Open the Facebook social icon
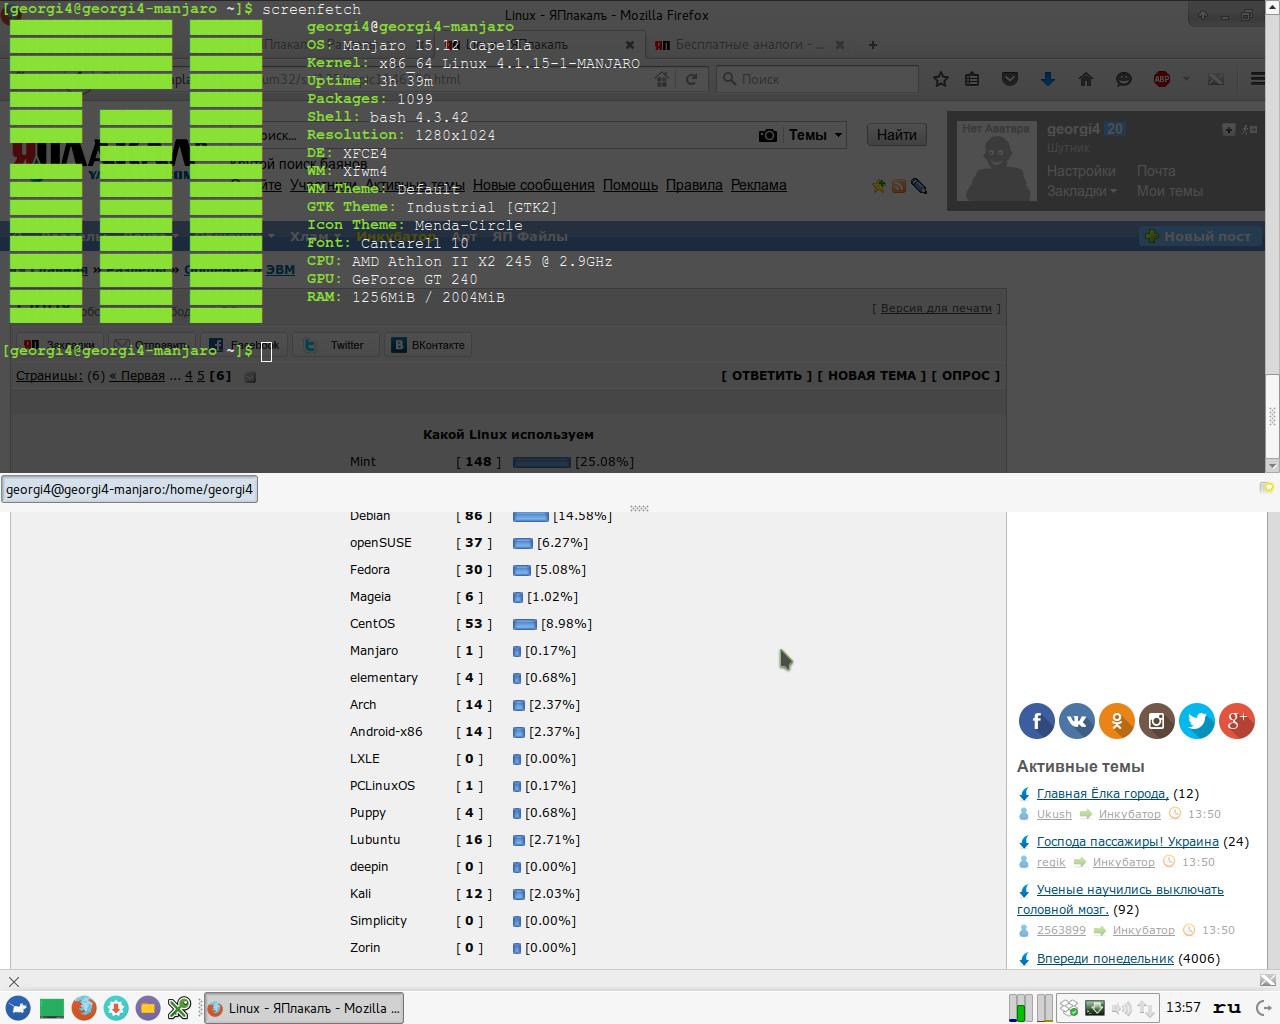The height and width of the screenshot is (1024, 1280). (x=1036, y=721)
